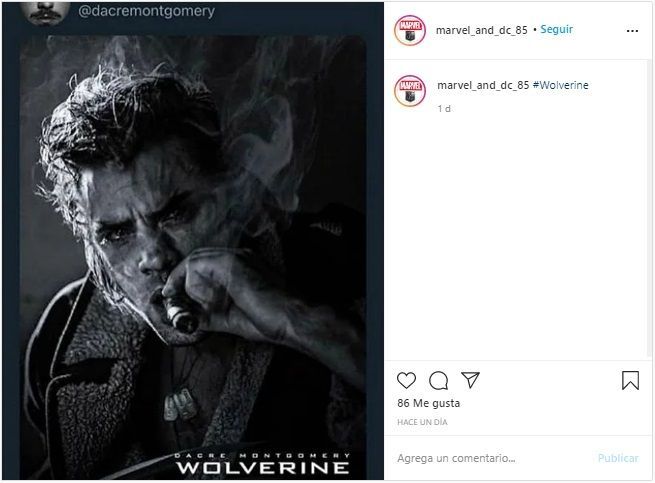Save the post with bookmark icon
Image resolution: width=655 pixels, height=483 pixels.
630,380
